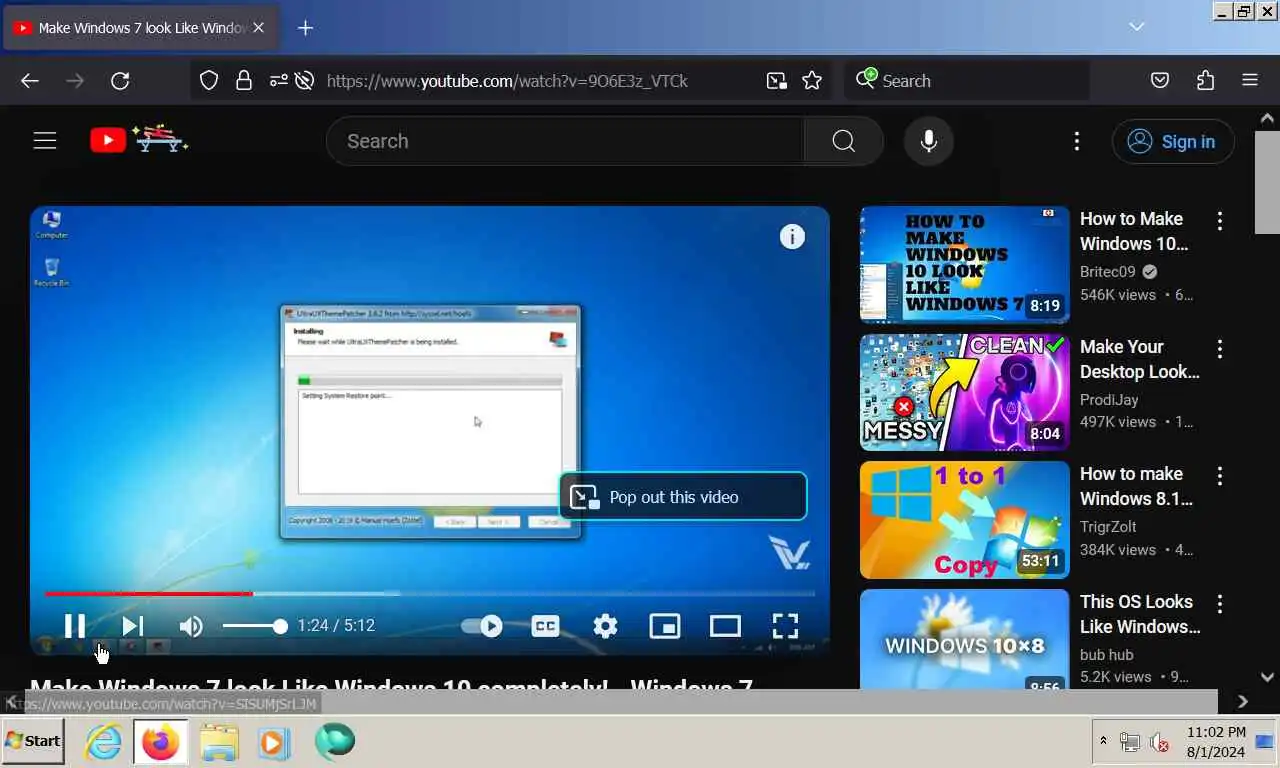
Task: Open a new browser tab
Action: 306,28
